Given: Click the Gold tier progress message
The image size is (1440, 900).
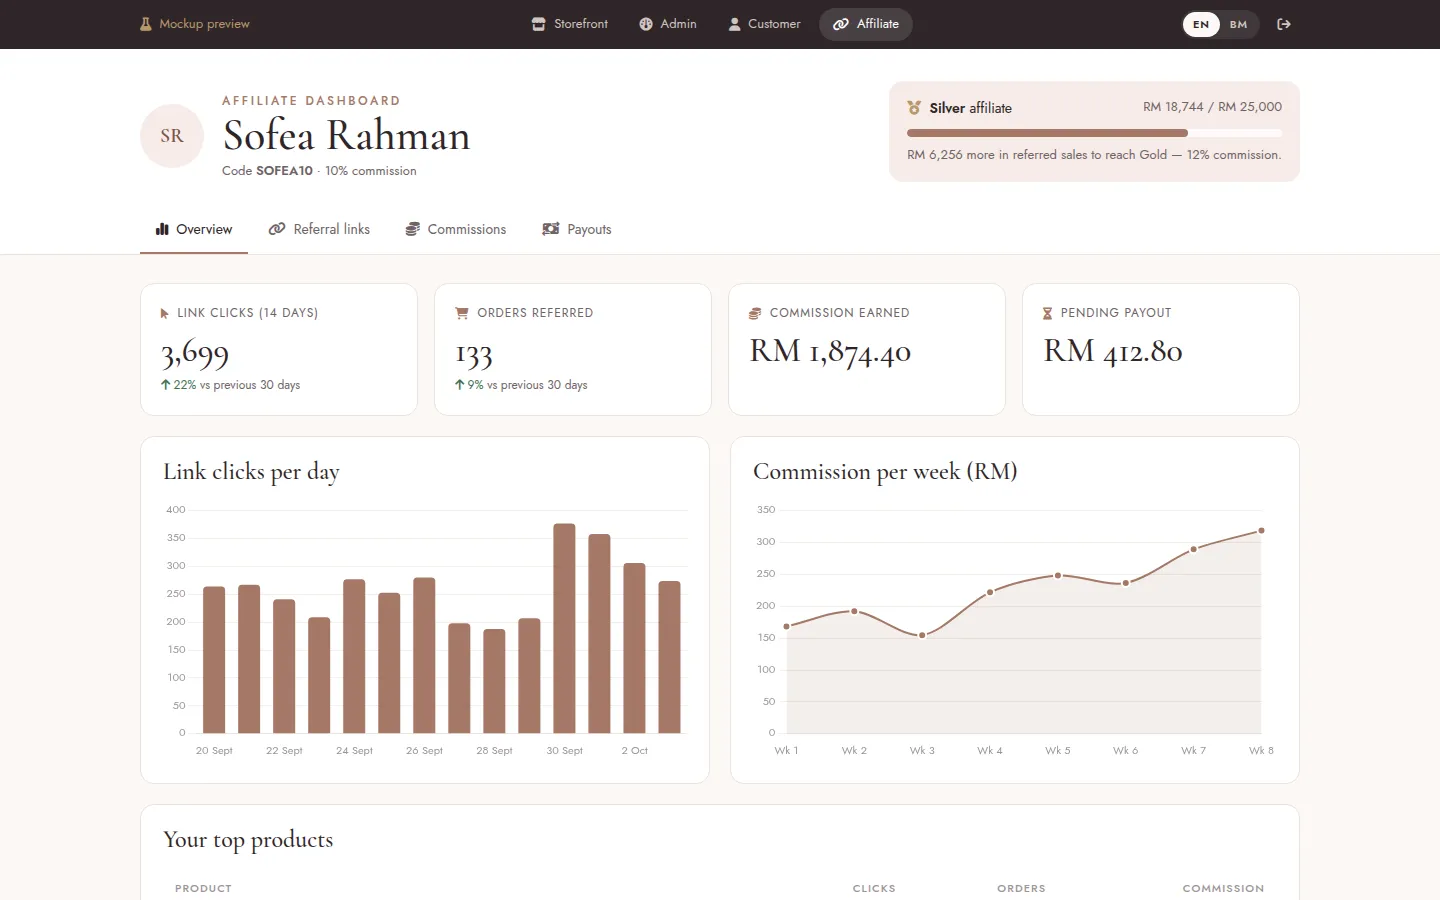Looking at the screenshot, I should point(1094,155).
